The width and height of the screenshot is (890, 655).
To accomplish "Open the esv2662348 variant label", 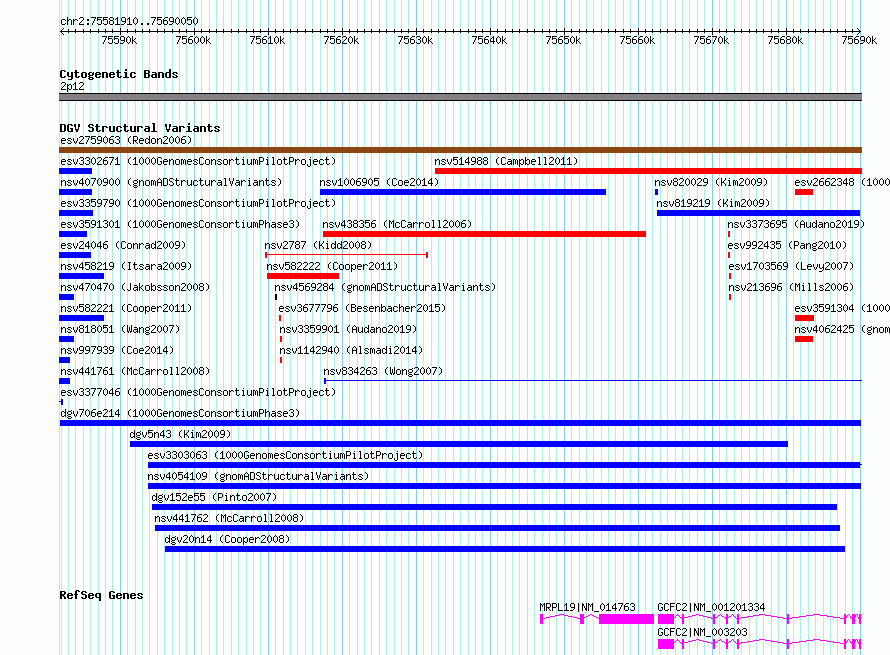I will pyautogui.click(x=842, y=182).
